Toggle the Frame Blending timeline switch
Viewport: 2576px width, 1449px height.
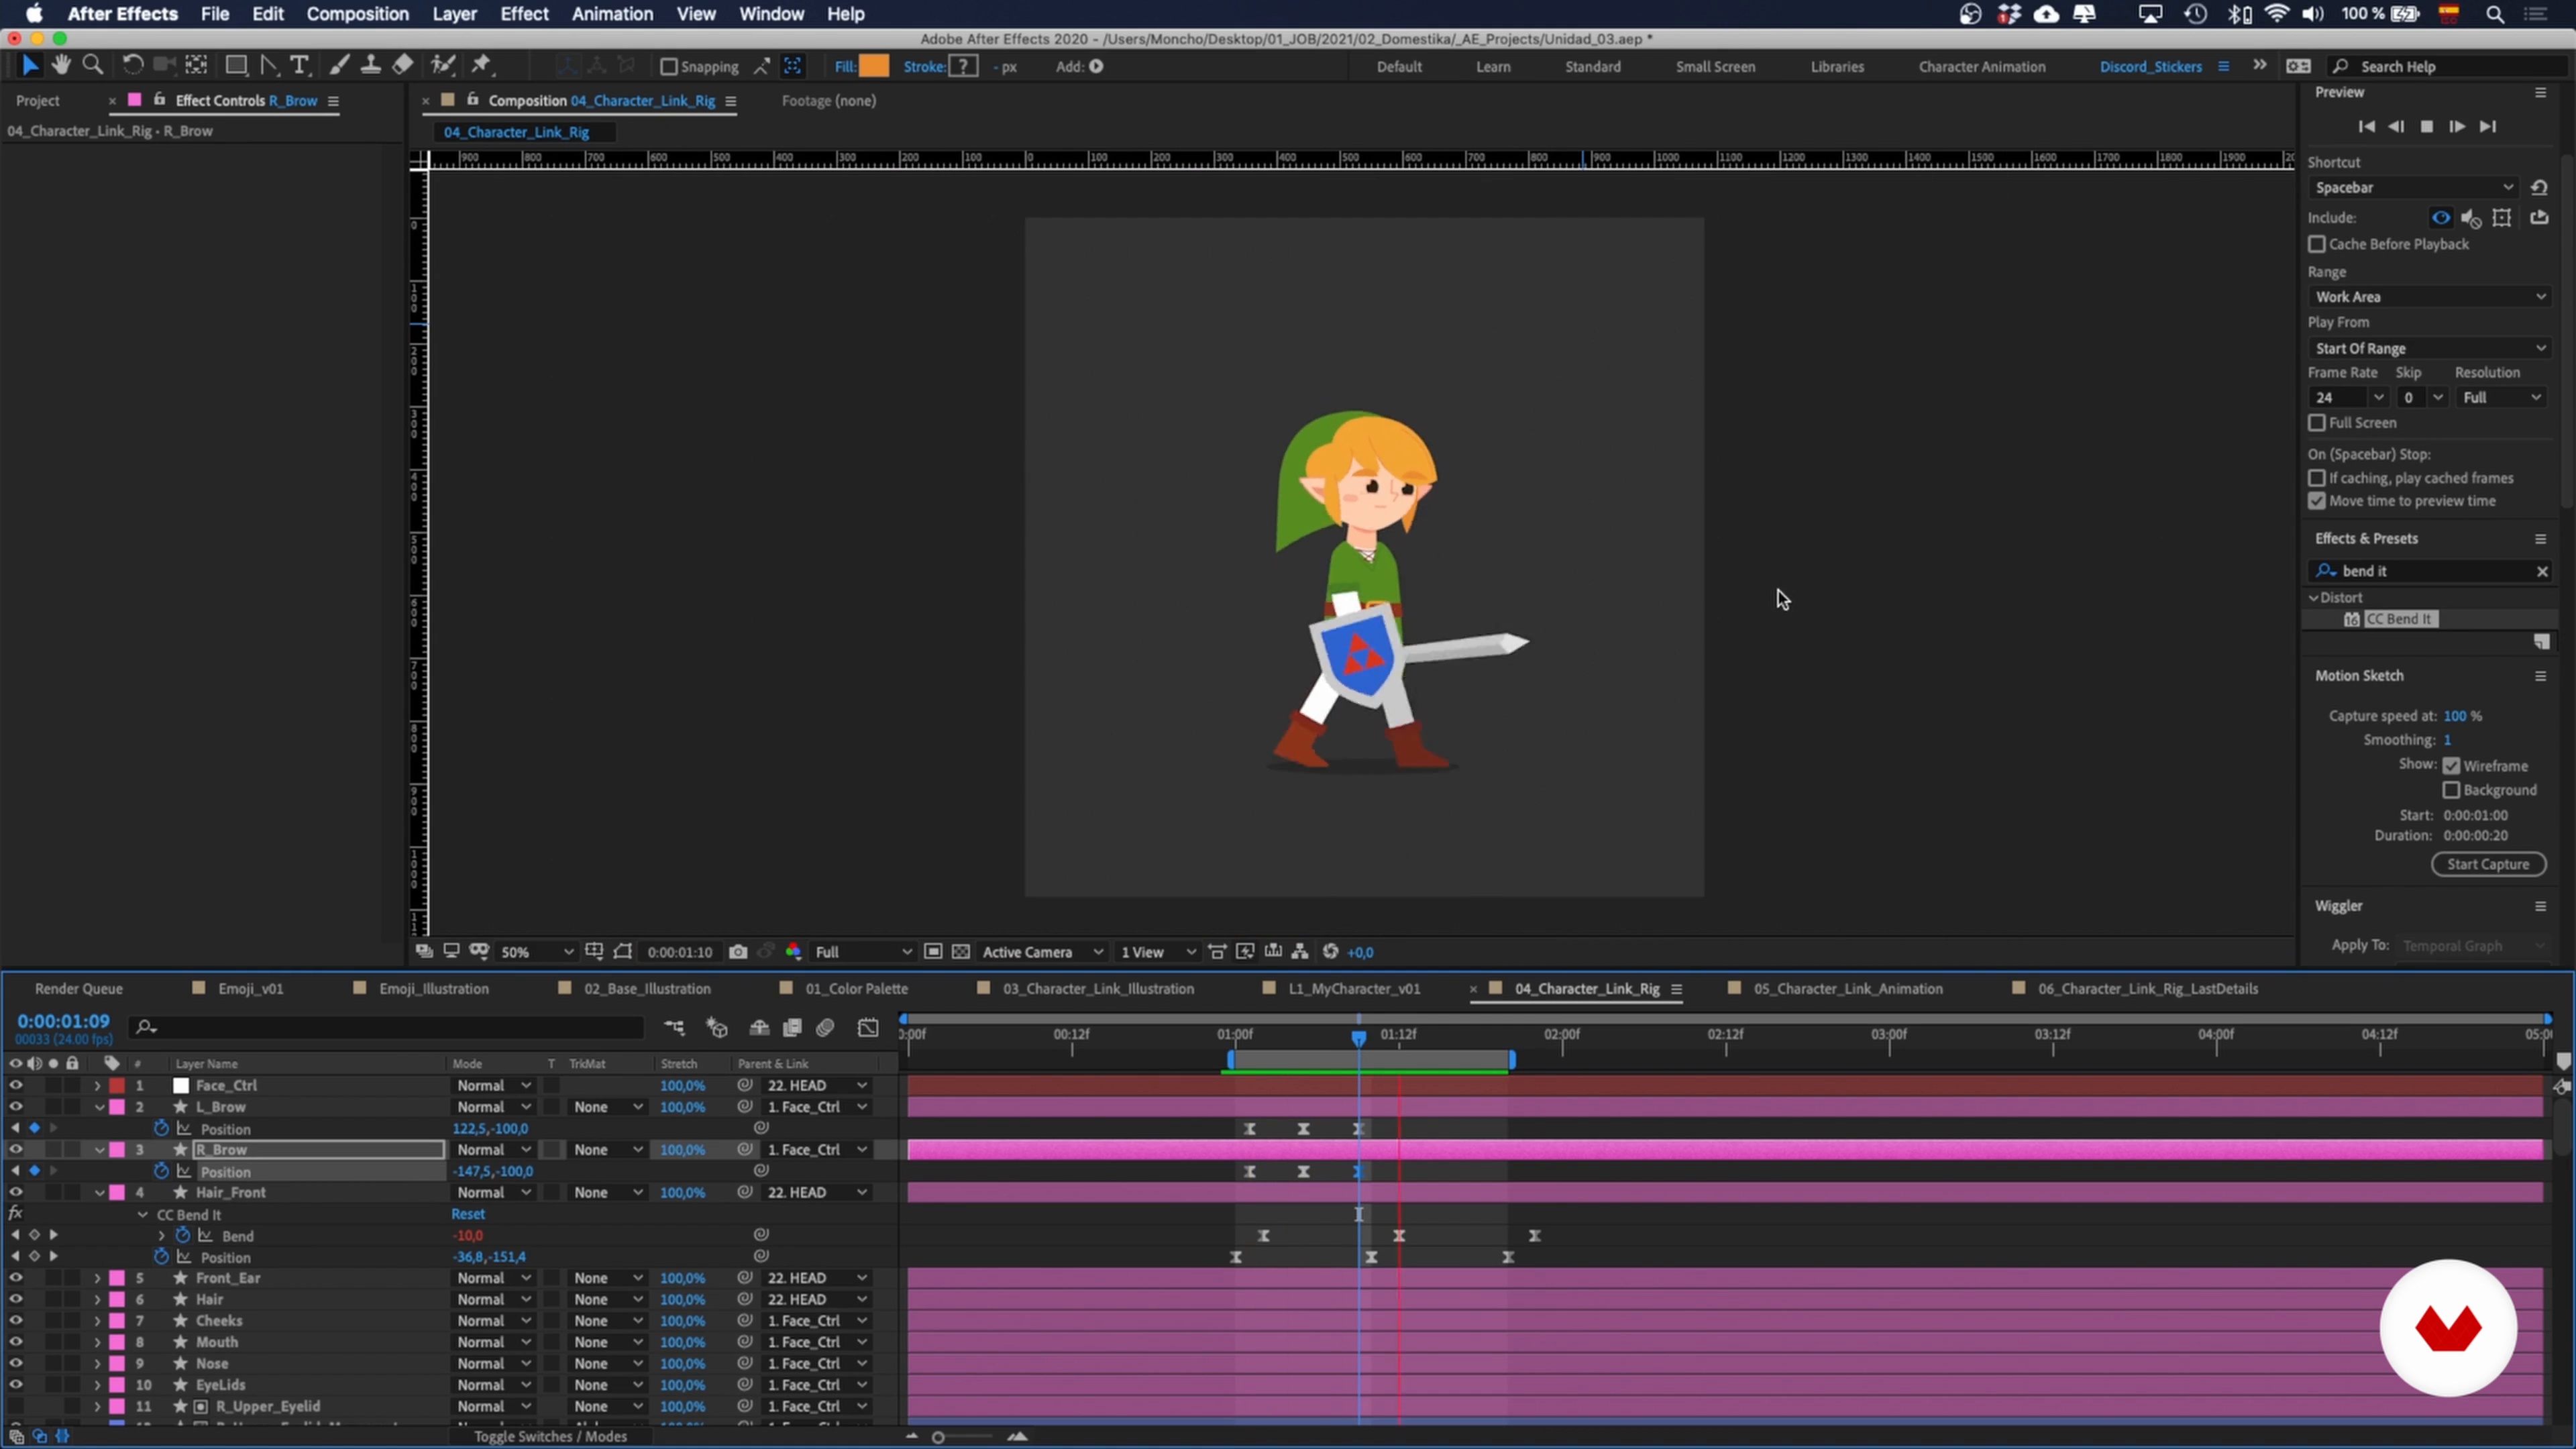click(x=792, y=1027)
